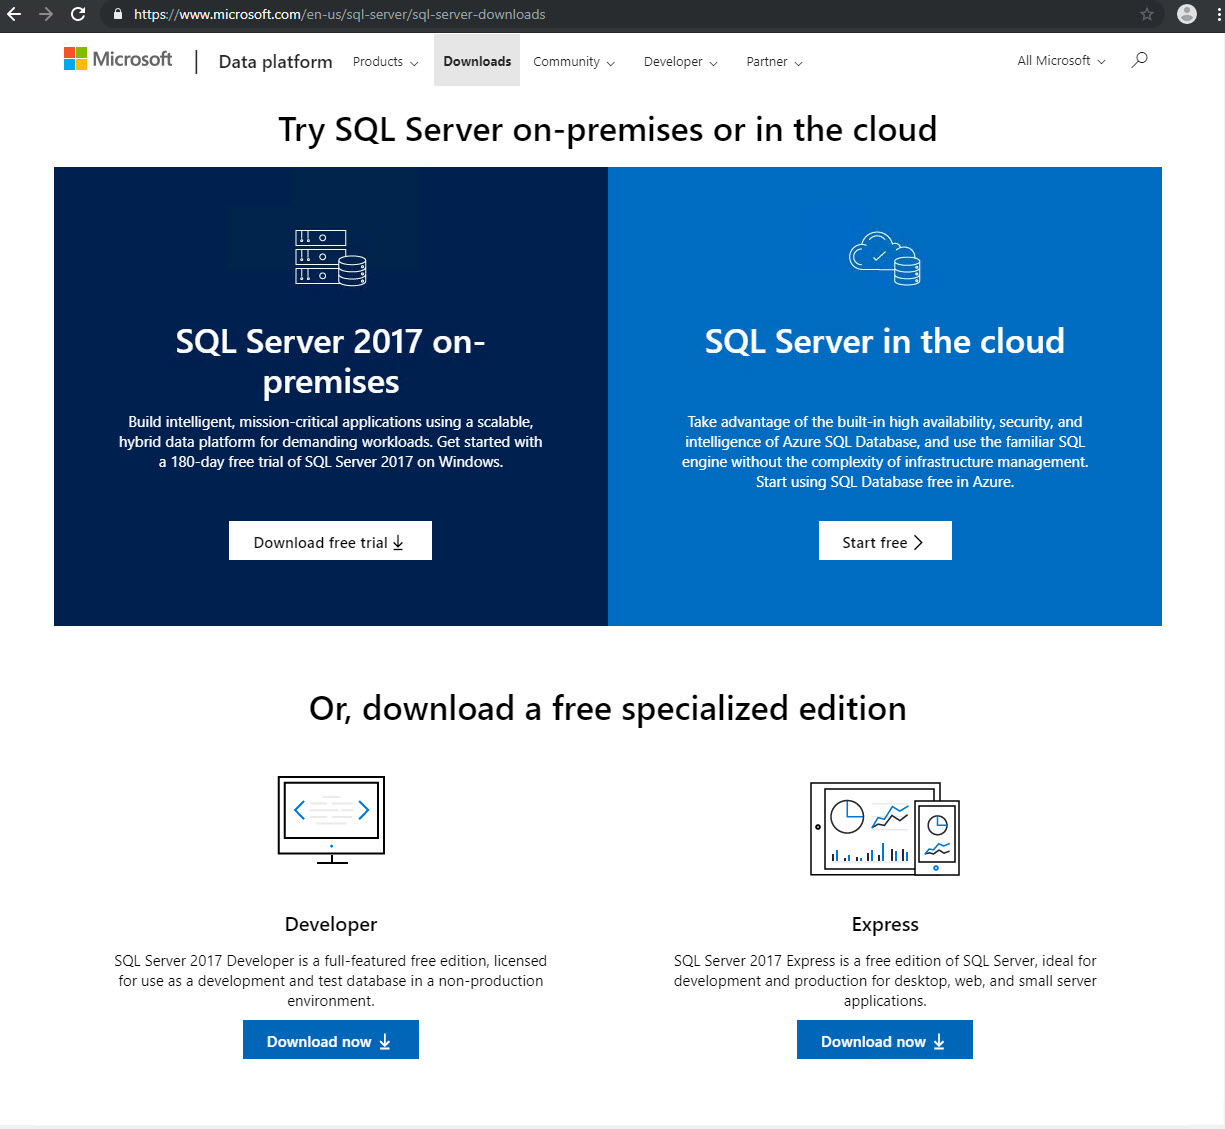Click the Express dashboard charts icon

(x=885, y=829)
